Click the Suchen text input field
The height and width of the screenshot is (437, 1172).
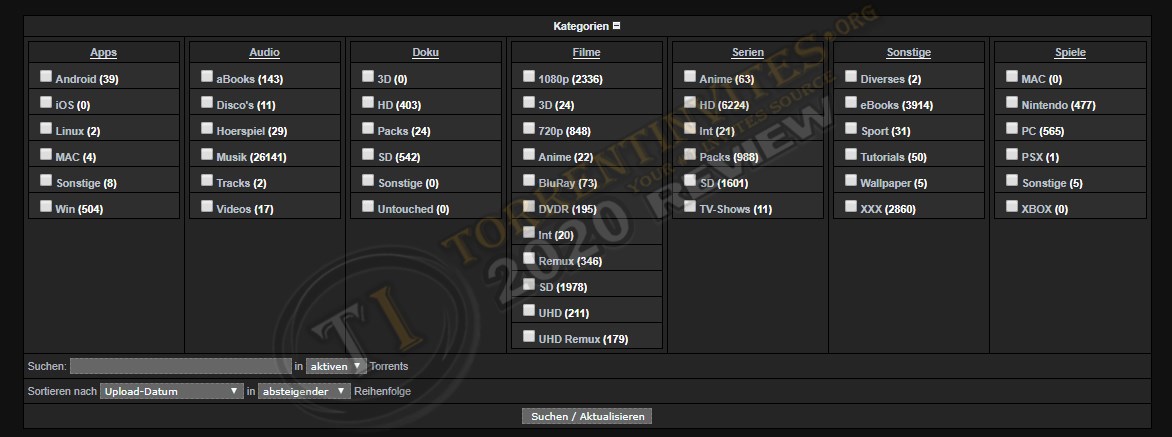(x=180, y=366)
